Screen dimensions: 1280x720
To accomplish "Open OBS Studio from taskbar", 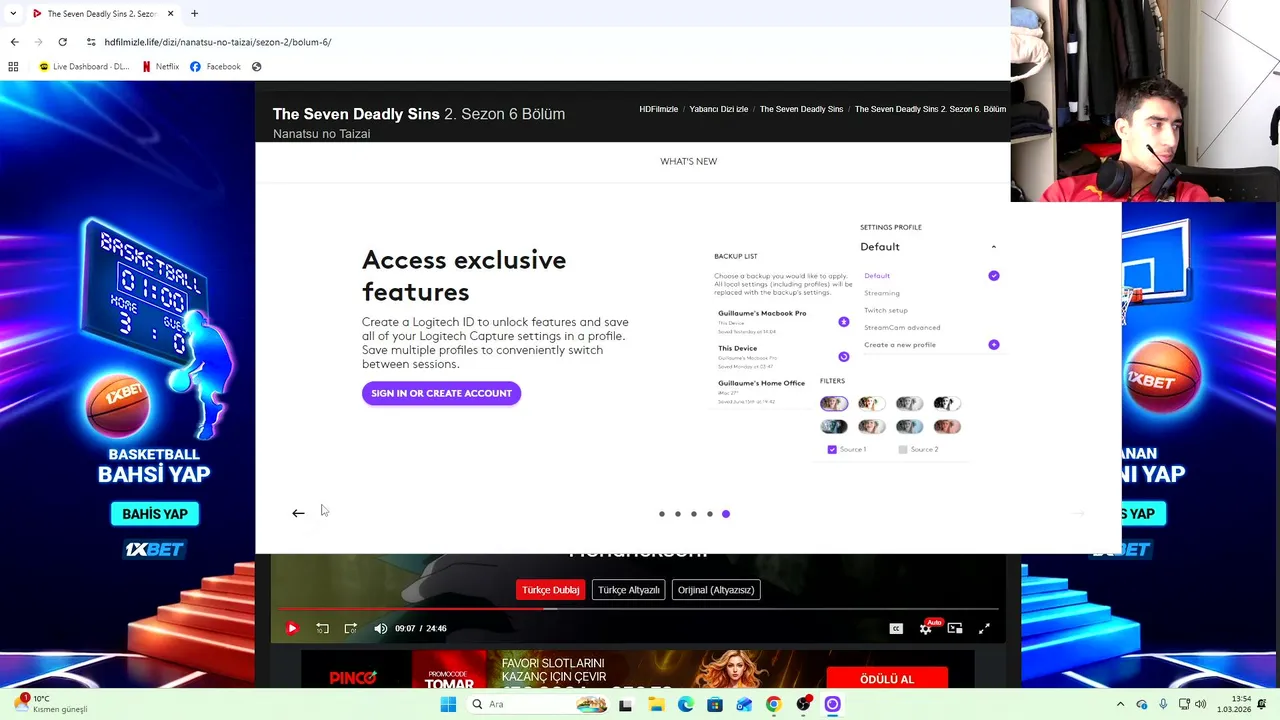I will coord(803,704).
